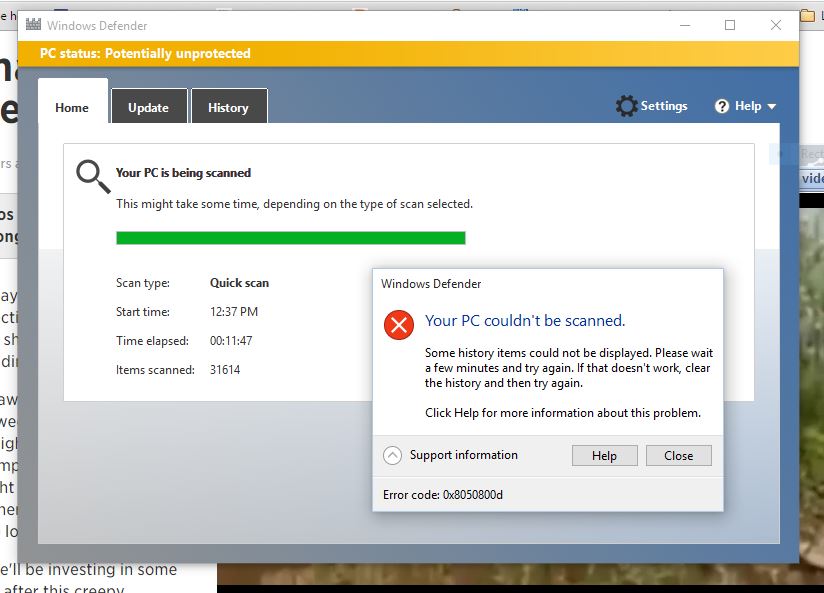
Task: Click the Support information label
Action: click(464, 455)
